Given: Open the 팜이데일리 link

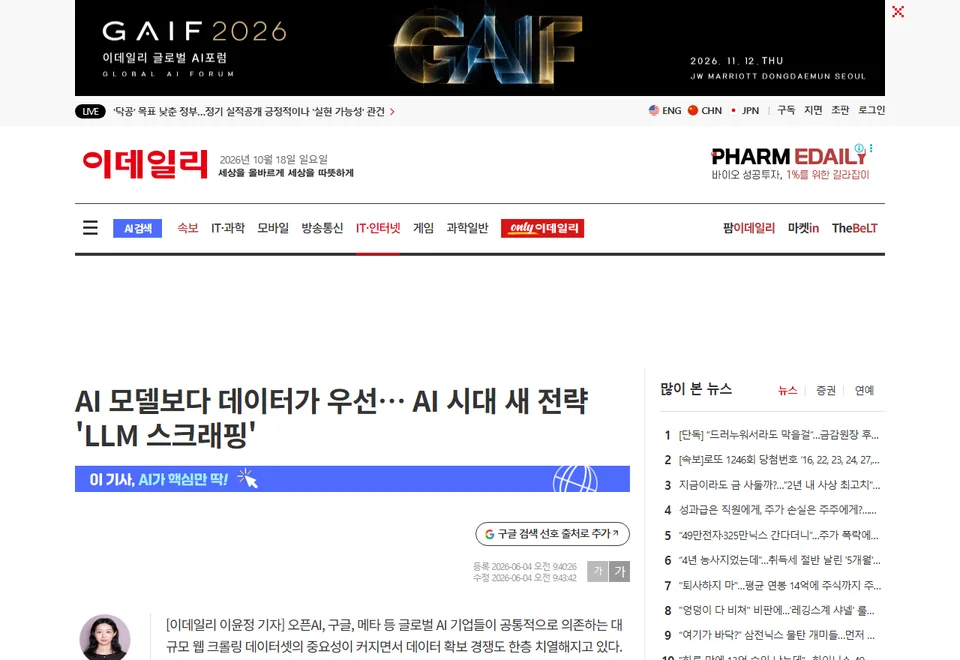Looking at the screenshot, I should click(749, 228).
